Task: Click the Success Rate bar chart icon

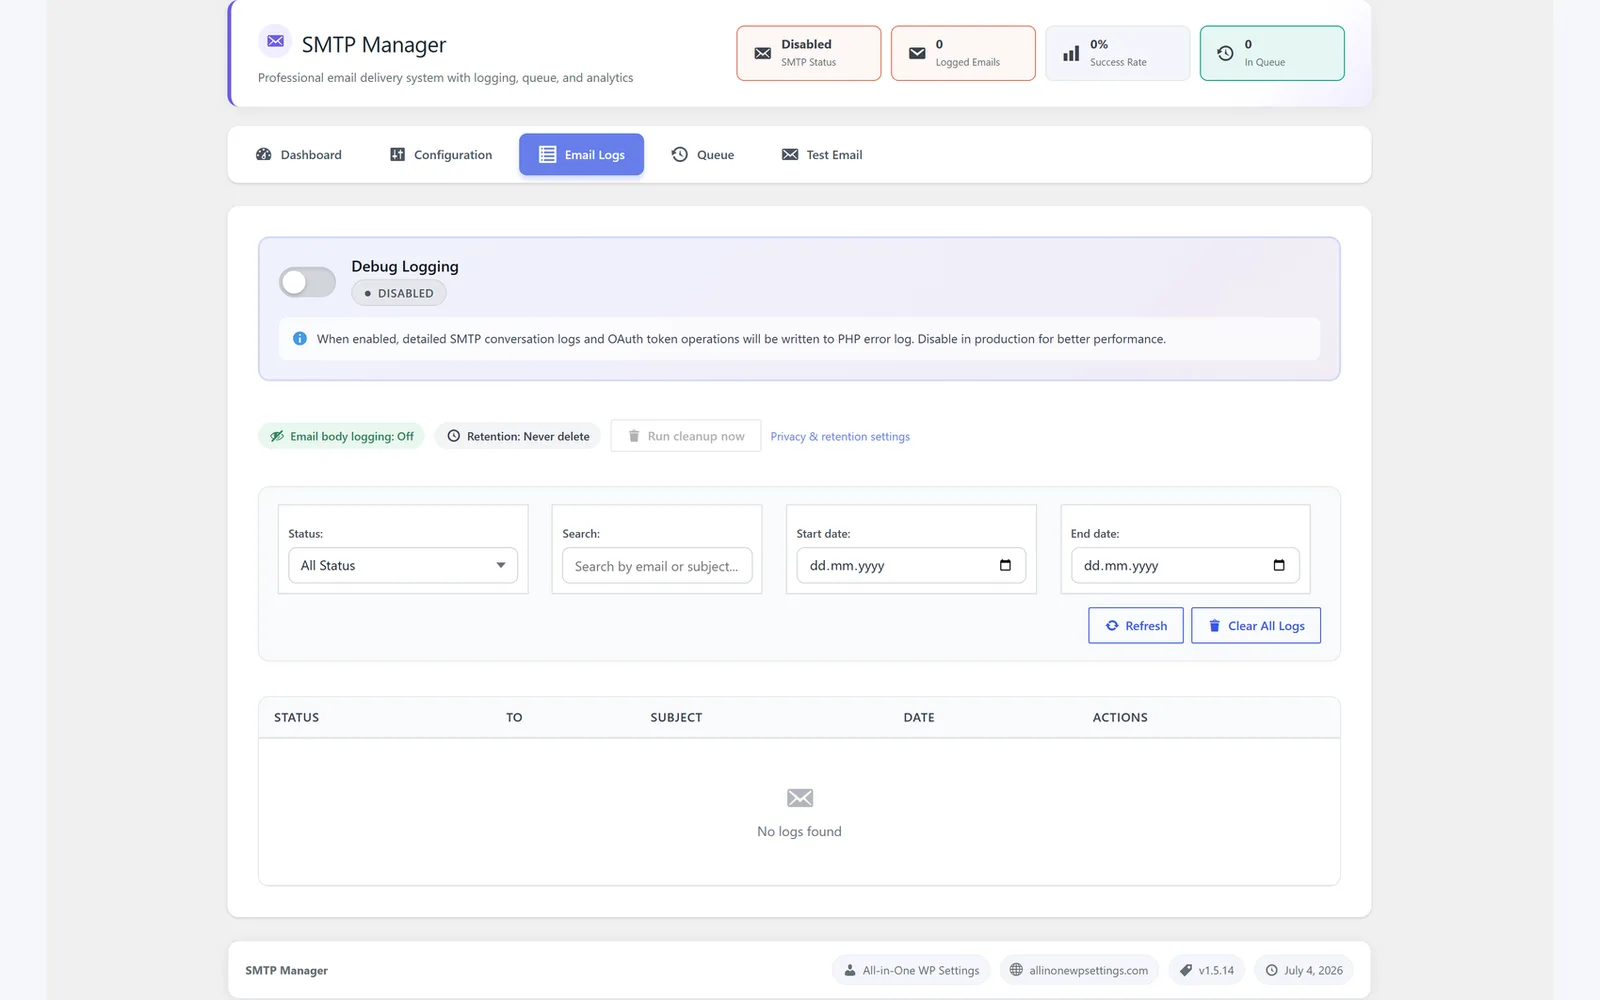Action: 1071,53
